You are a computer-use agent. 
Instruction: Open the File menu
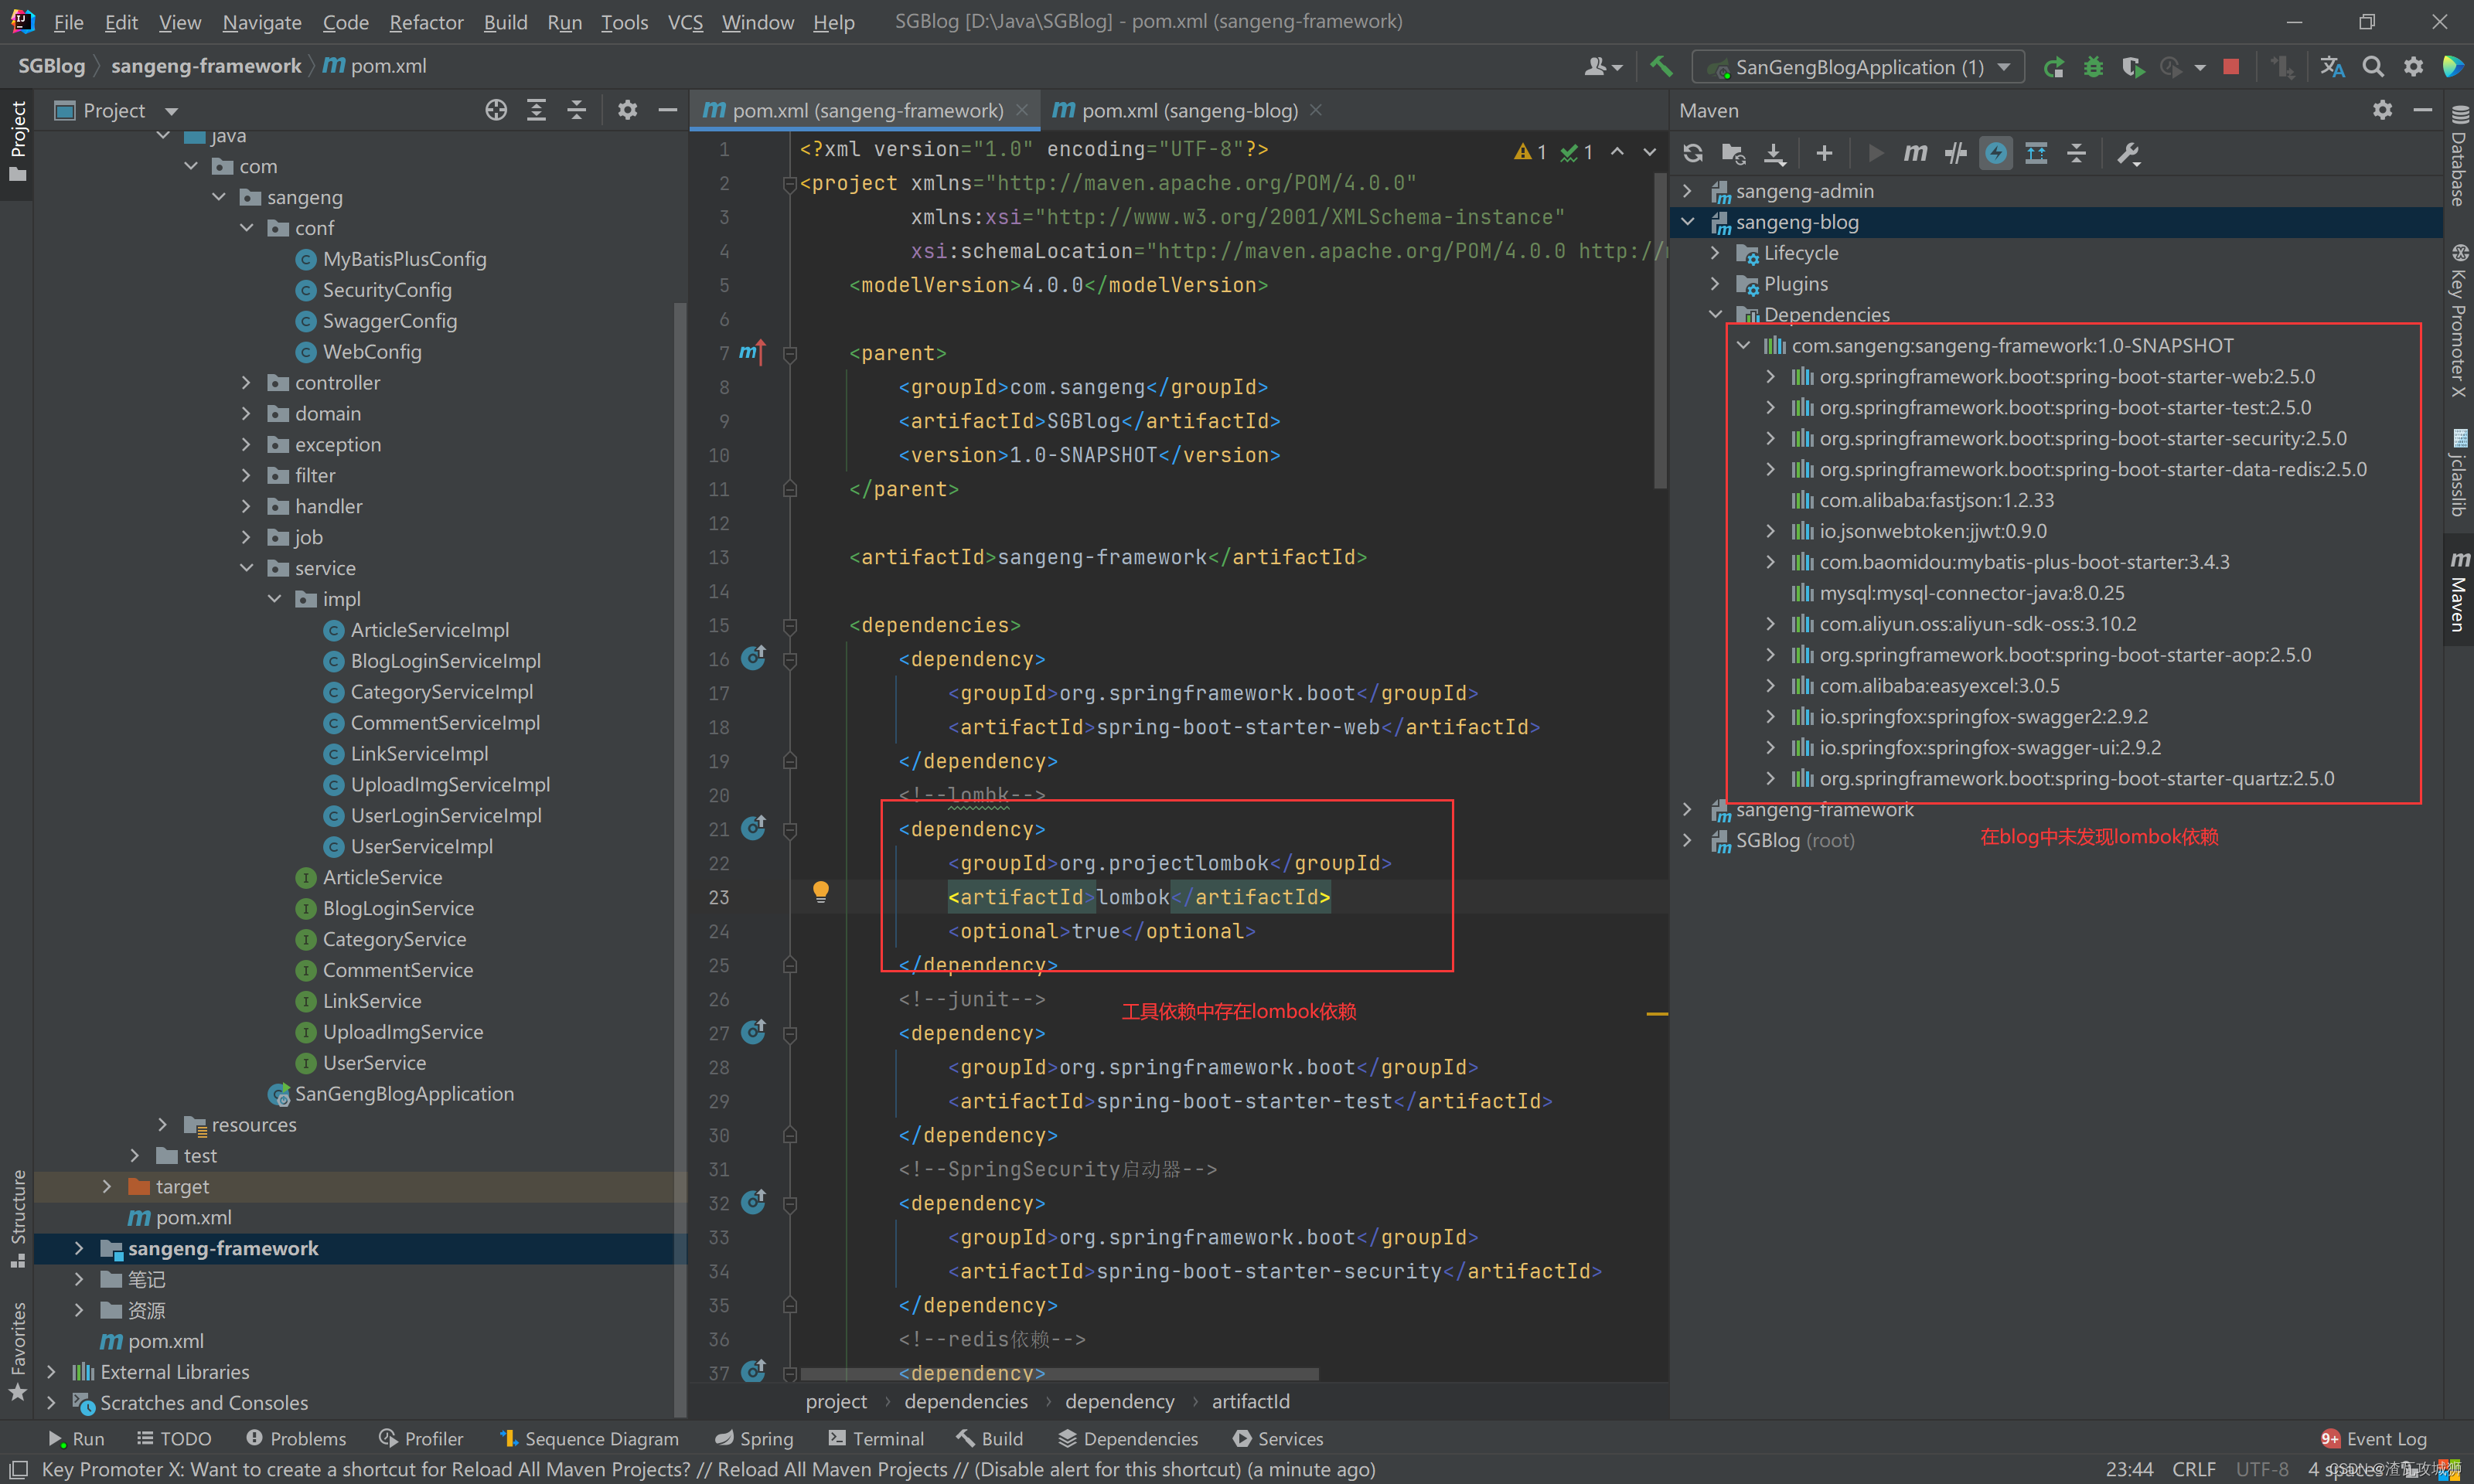point(68,22)
